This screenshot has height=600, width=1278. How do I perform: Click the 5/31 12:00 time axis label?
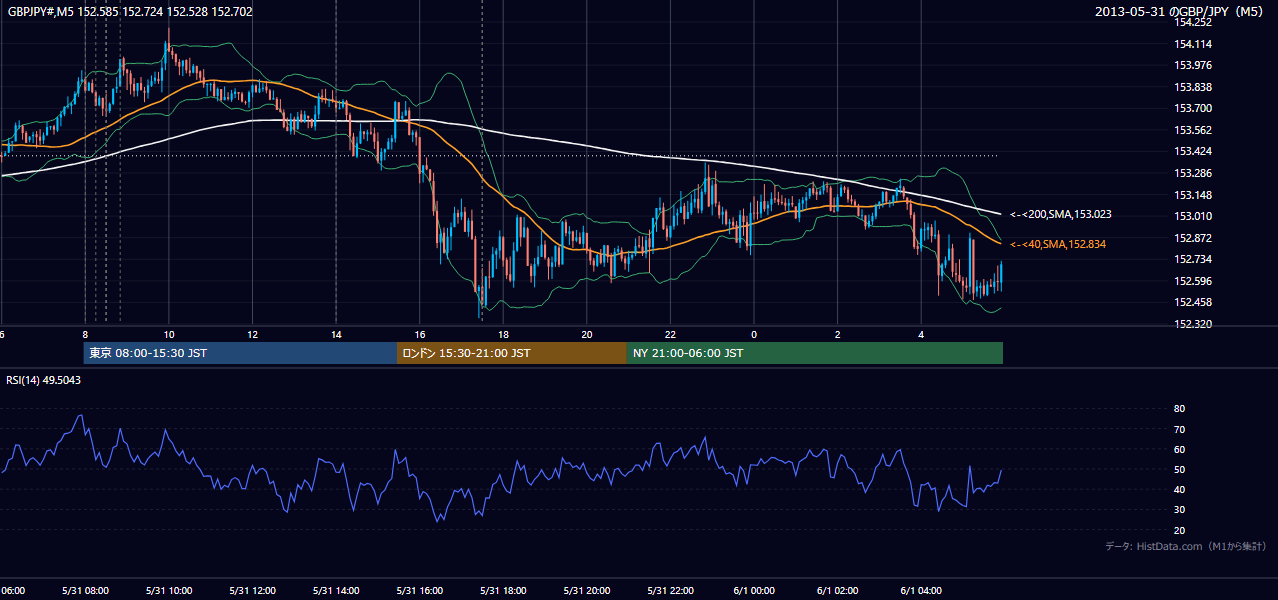click(252, 591)
